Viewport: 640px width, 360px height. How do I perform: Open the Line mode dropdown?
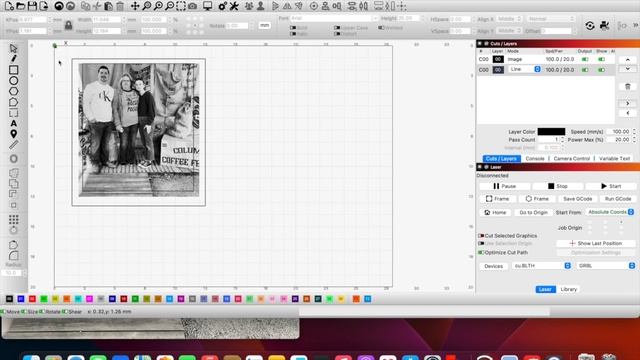[x=524, y=69]
